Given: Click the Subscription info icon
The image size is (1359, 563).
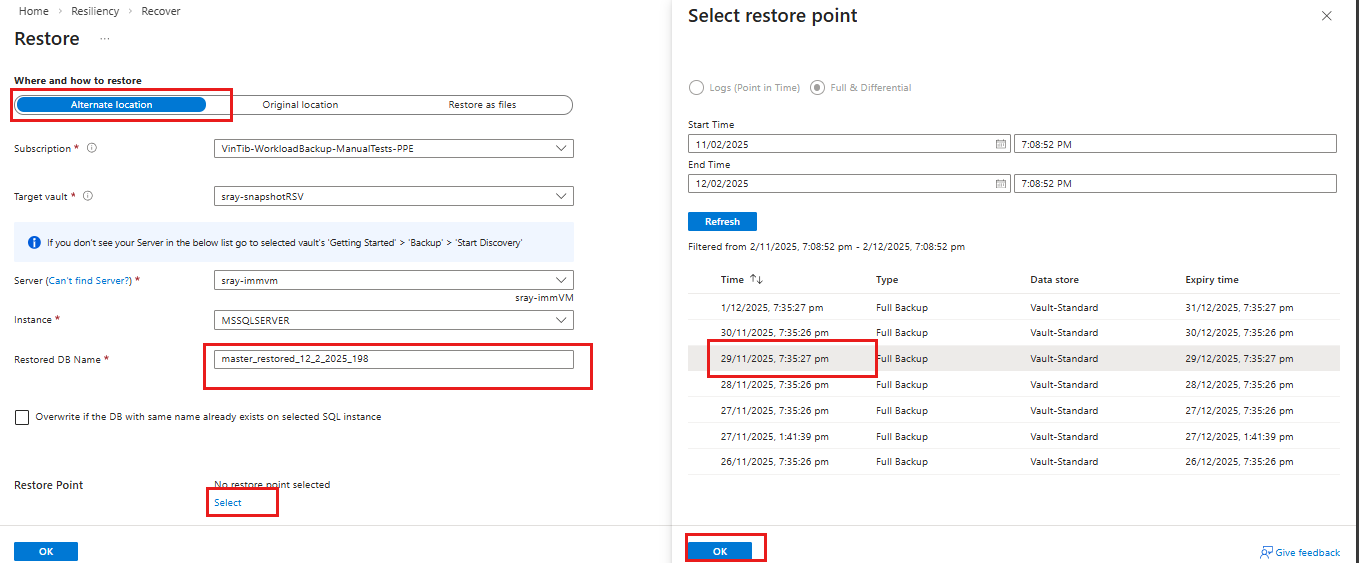Looking at the screenshot, I should 92,148.
